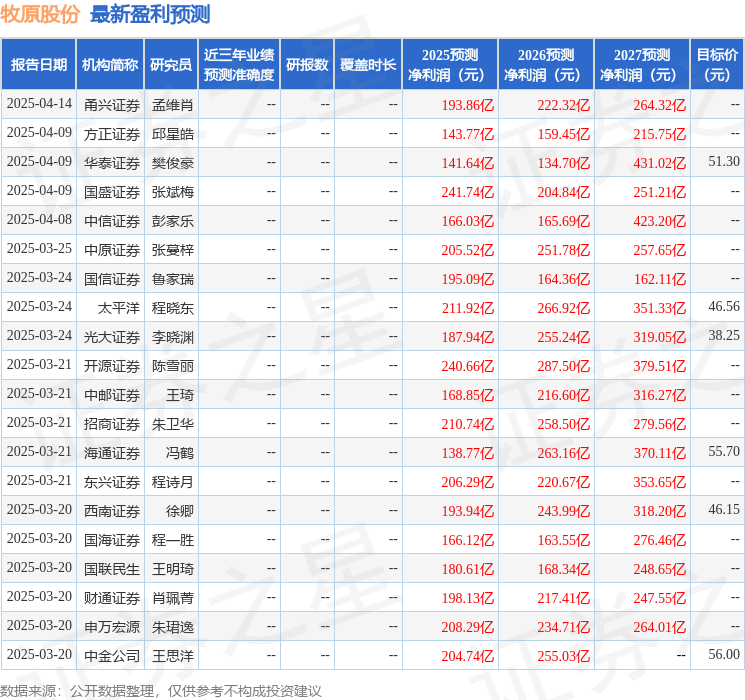745x700 pixels.
Task: Click the 159.45亿 forecast value
Action: pyautogui.click(x=564, y=134)
